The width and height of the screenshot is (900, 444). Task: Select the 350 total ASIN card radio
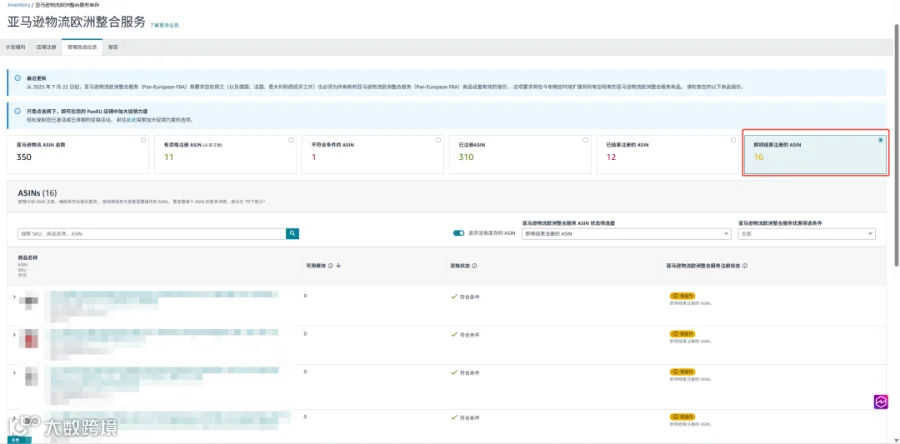pos(143,139)
